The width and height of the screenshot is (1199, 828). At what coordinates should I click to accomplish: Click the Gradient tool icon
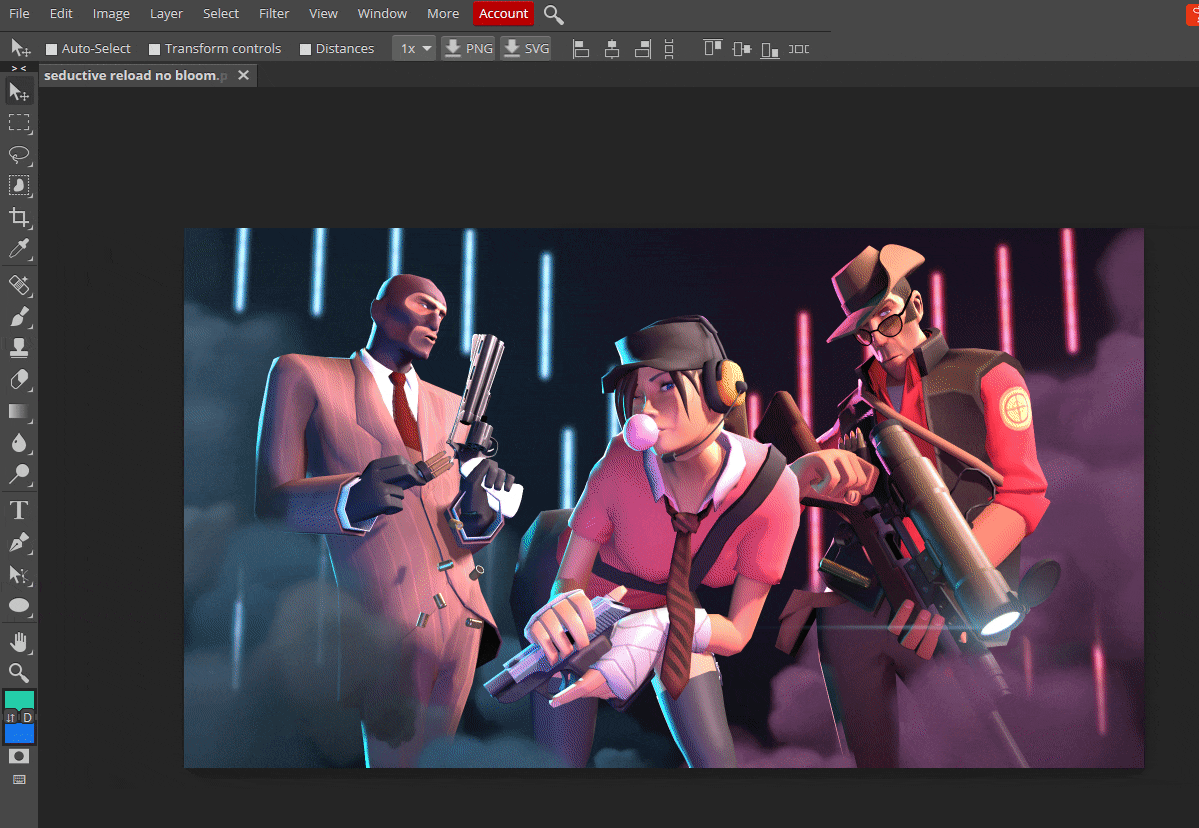point(19,411)
